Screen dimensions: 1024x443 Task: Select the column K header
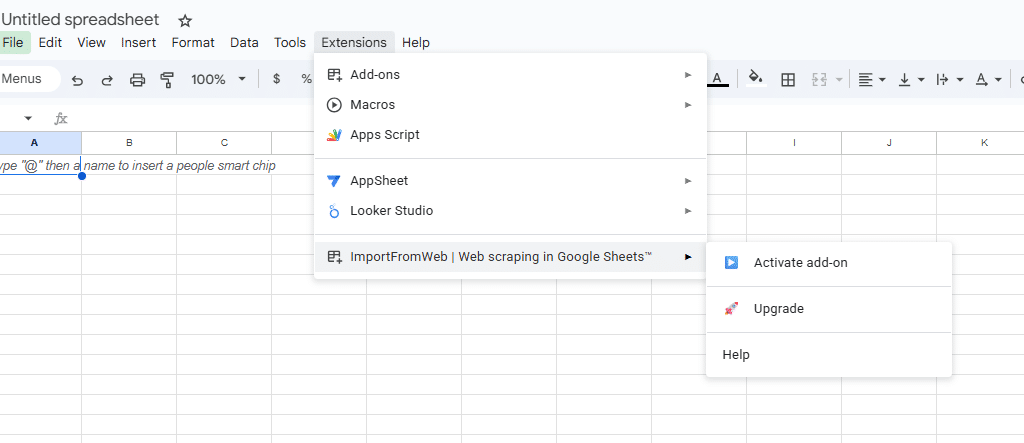coord(984,143)
